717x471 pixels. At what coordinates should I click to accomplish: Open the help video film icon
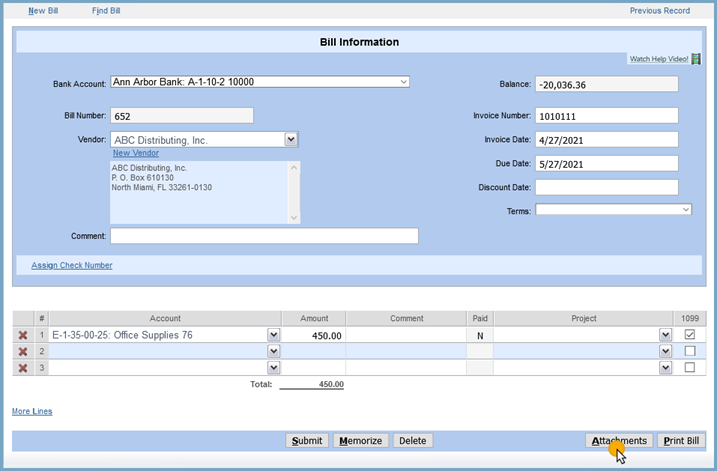(696, 59)
